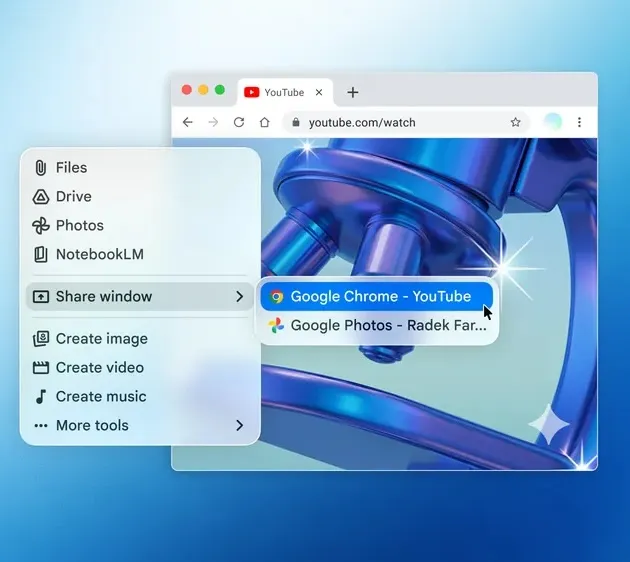Select the Photos pinwheel icon
630x562 pixels.
click(x=41, y=226)
